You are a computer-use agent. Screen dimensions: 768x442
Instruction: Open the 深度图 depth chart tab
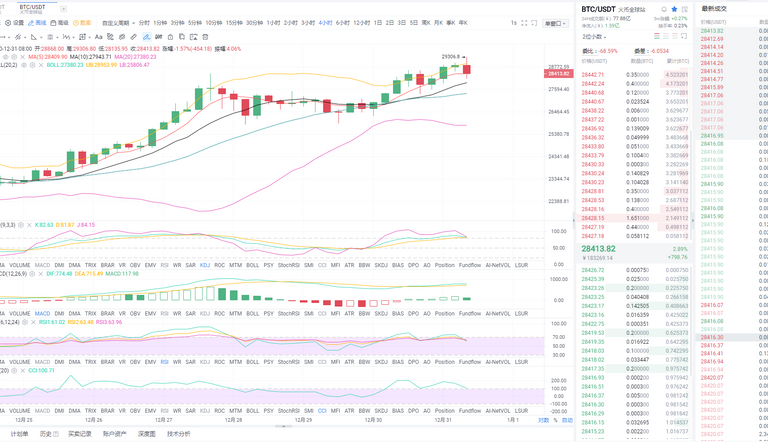click(x=146, y=434)
